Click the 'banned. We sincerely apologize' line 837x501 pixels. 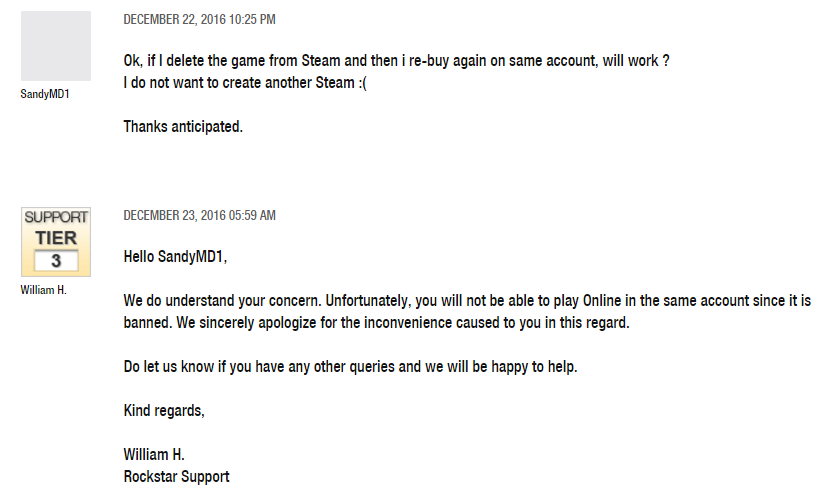pos(376,323)
